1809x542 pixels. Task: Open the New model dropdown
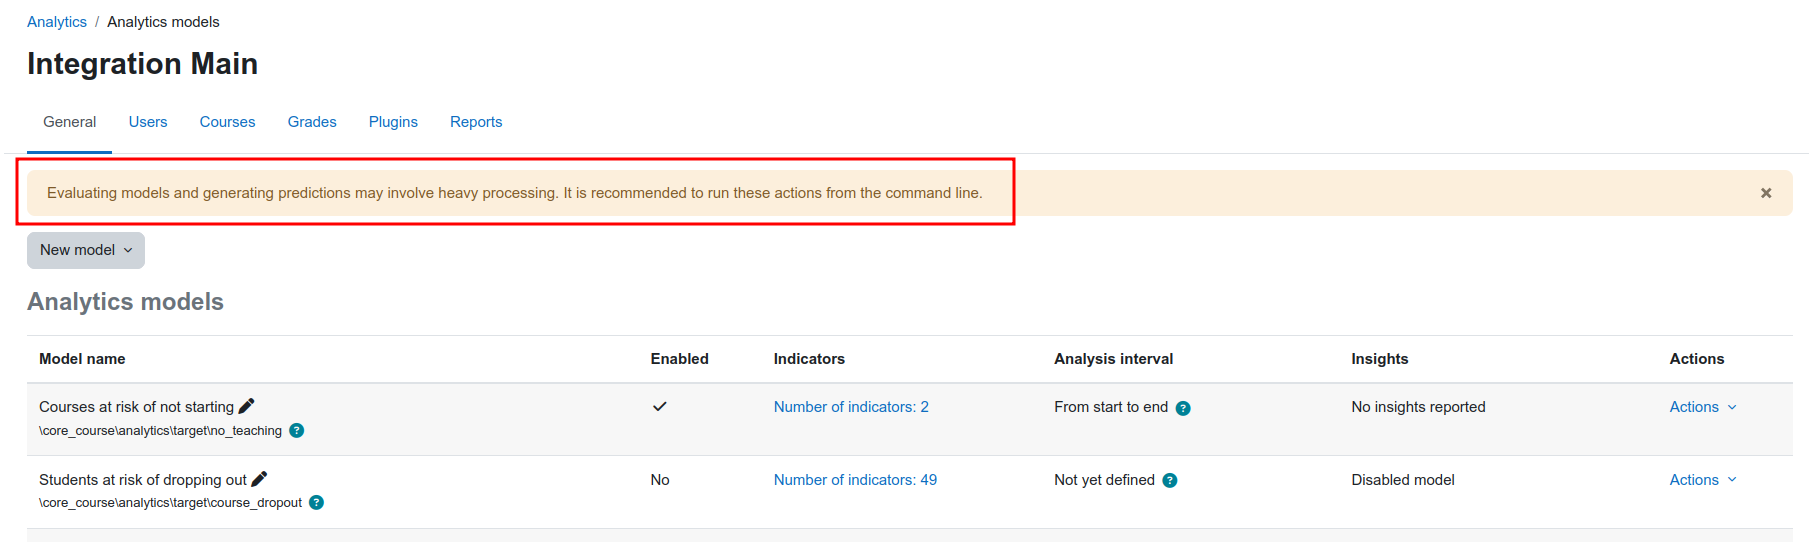[x=86, y=250]
